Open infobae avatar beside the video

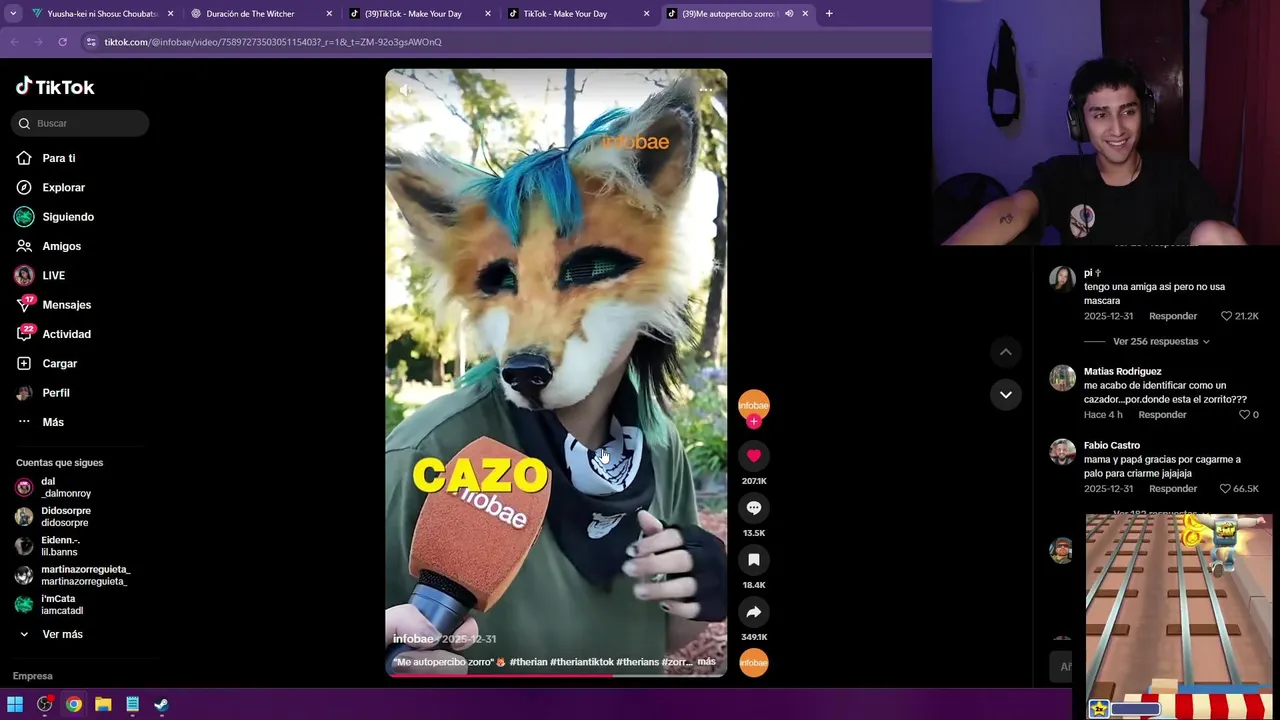[x=754, y=403]
